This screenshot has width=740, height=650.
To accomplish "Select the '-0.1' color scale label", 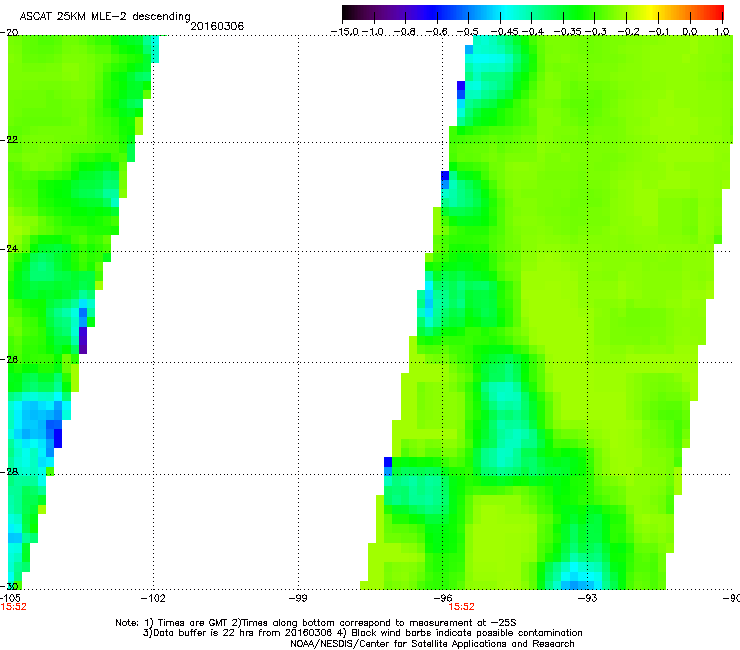I will coord(659,32).
